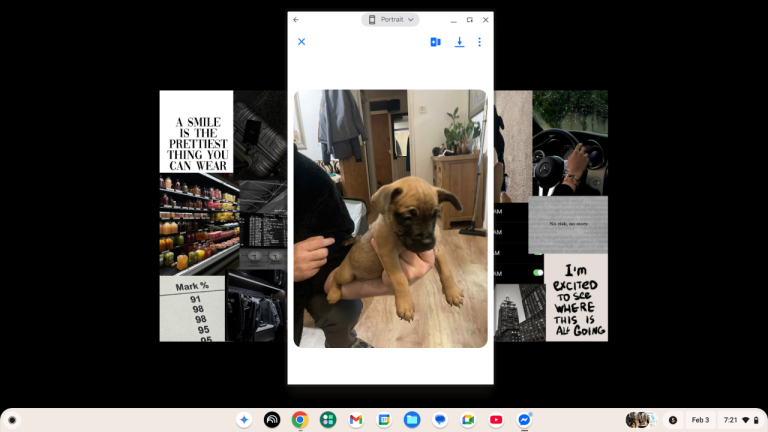Open recent screenshots holding space thumbnails
Image resolution: width=768 pixels, height=432 pixels.
pyautogui.click(x=640, y=420)
